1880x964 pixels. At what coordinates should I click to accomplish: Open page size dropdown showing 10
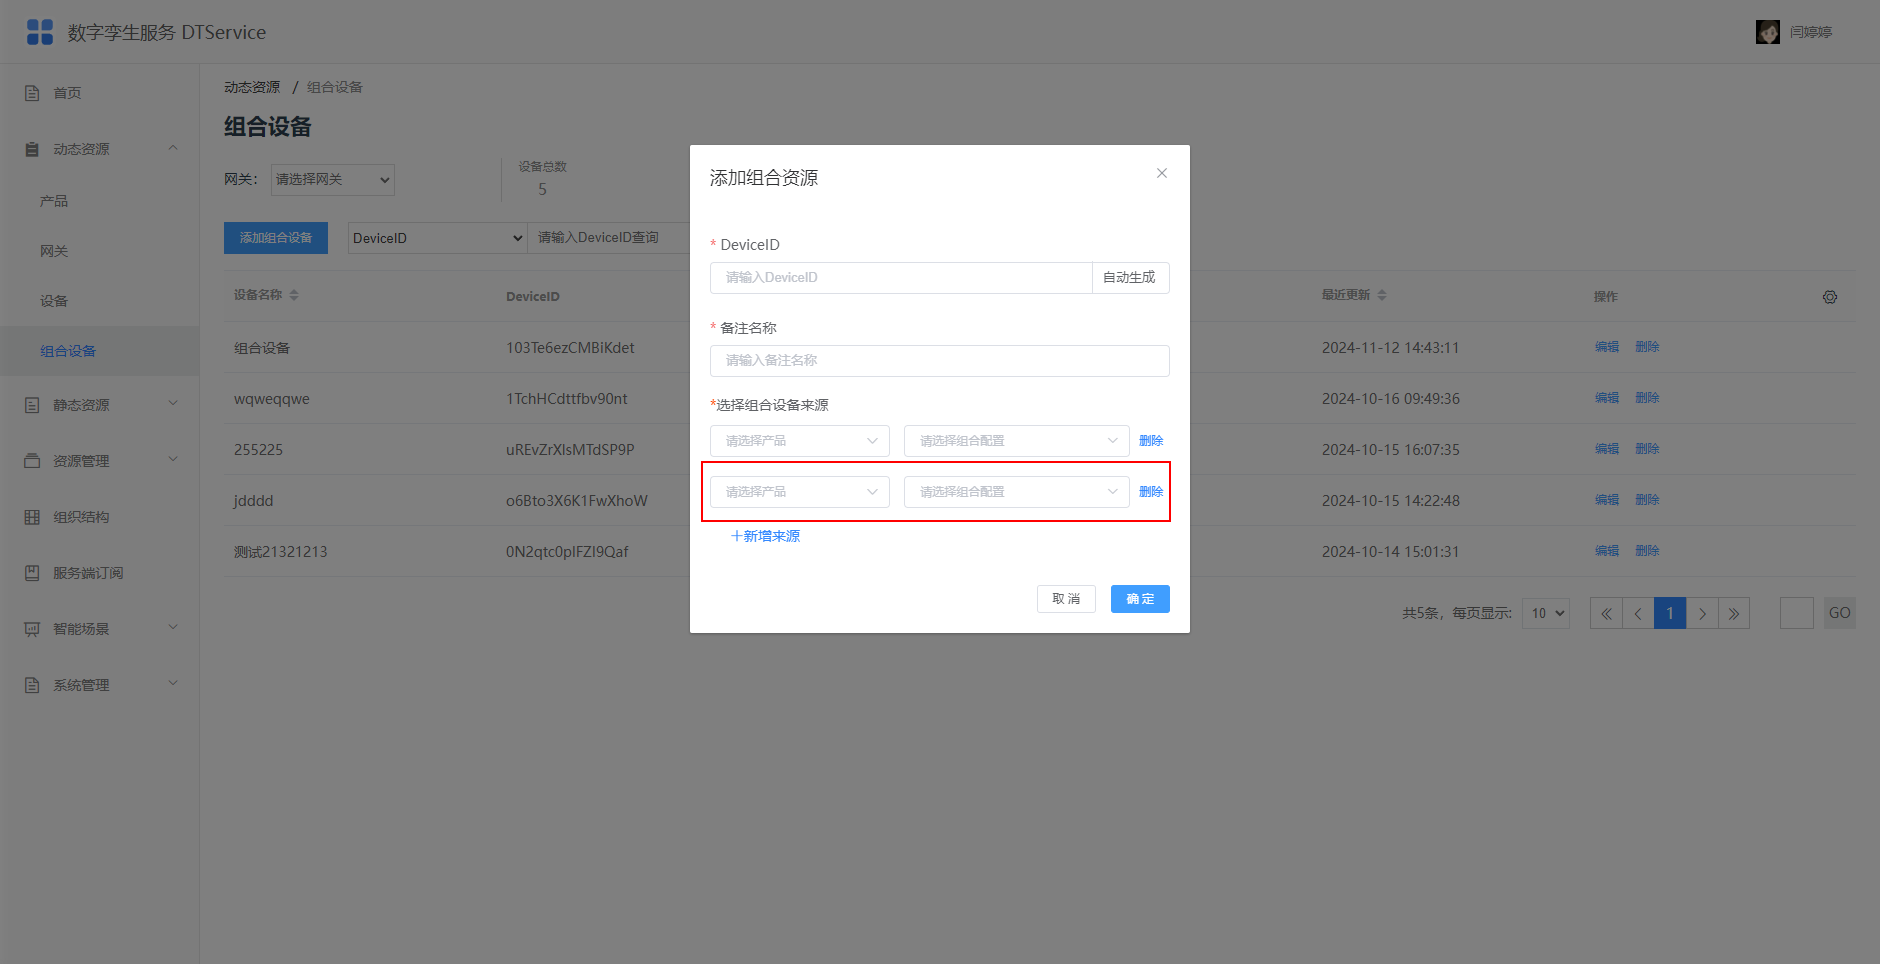pyautogui.click(x=1546, y=613)
